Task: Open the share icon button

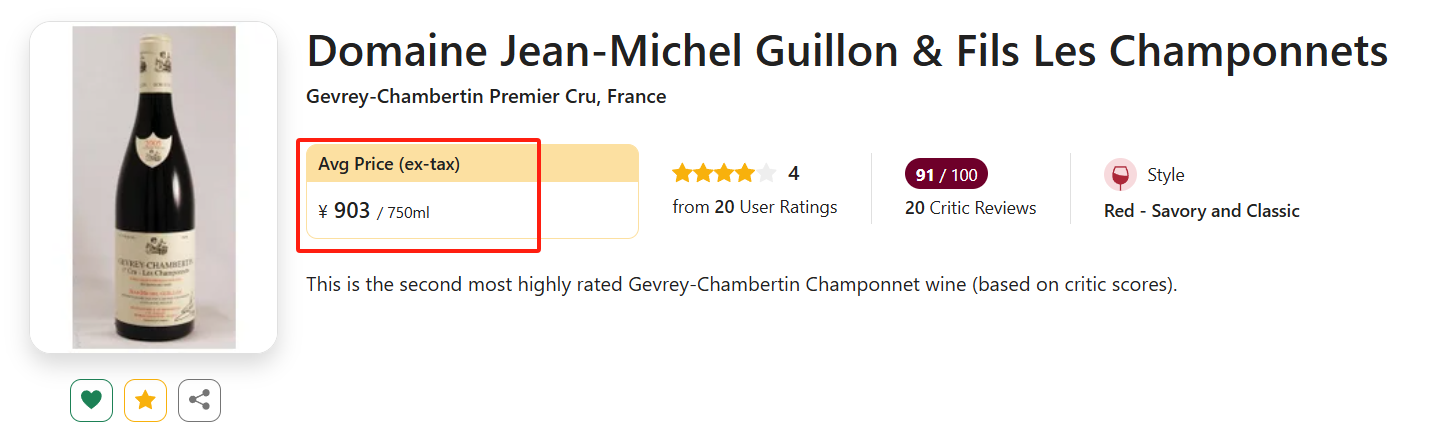Action: pos(199,401)
